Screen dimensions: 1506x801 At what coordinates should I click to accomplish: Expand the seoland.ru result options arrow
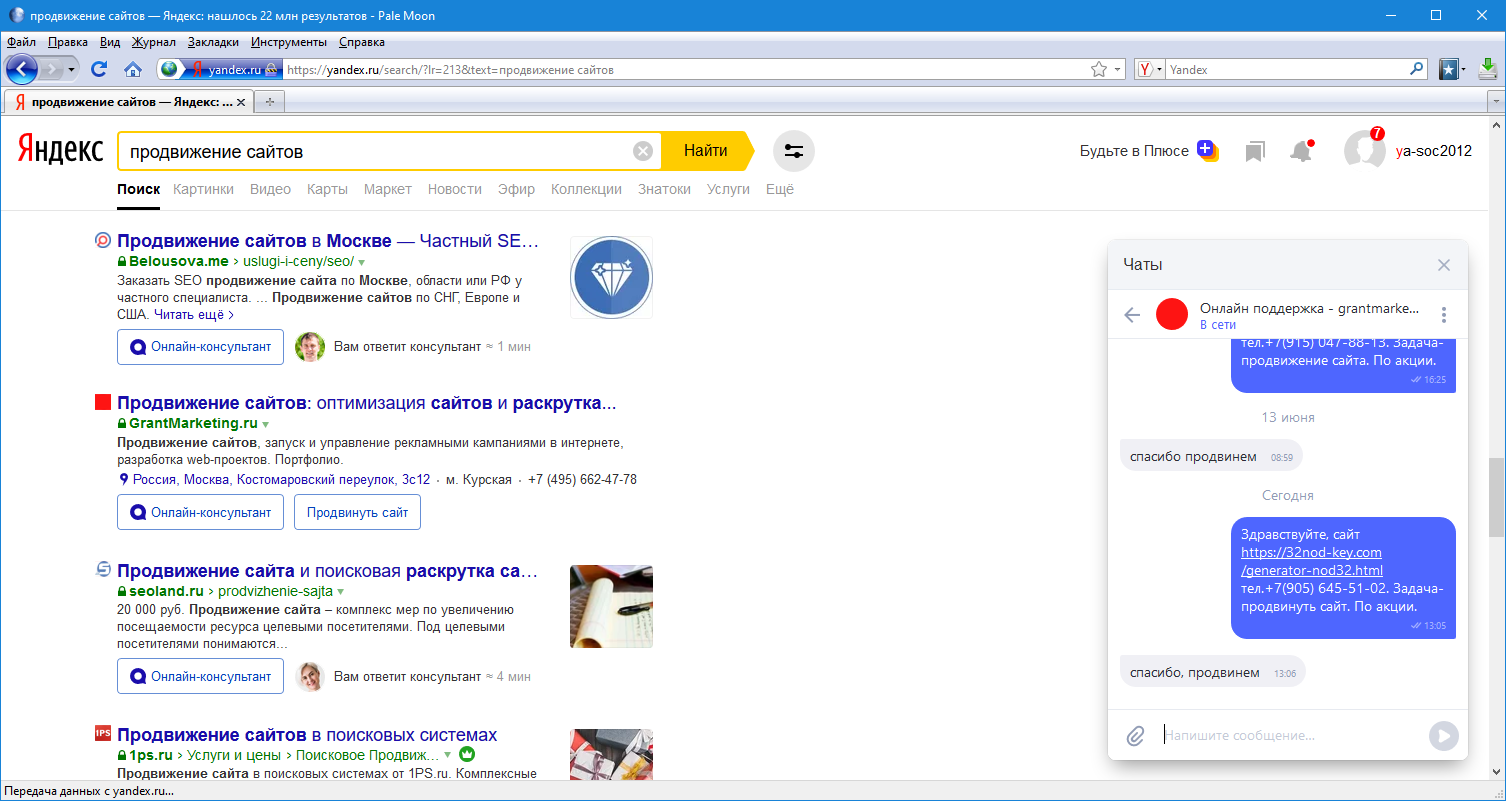click(341, 591)
